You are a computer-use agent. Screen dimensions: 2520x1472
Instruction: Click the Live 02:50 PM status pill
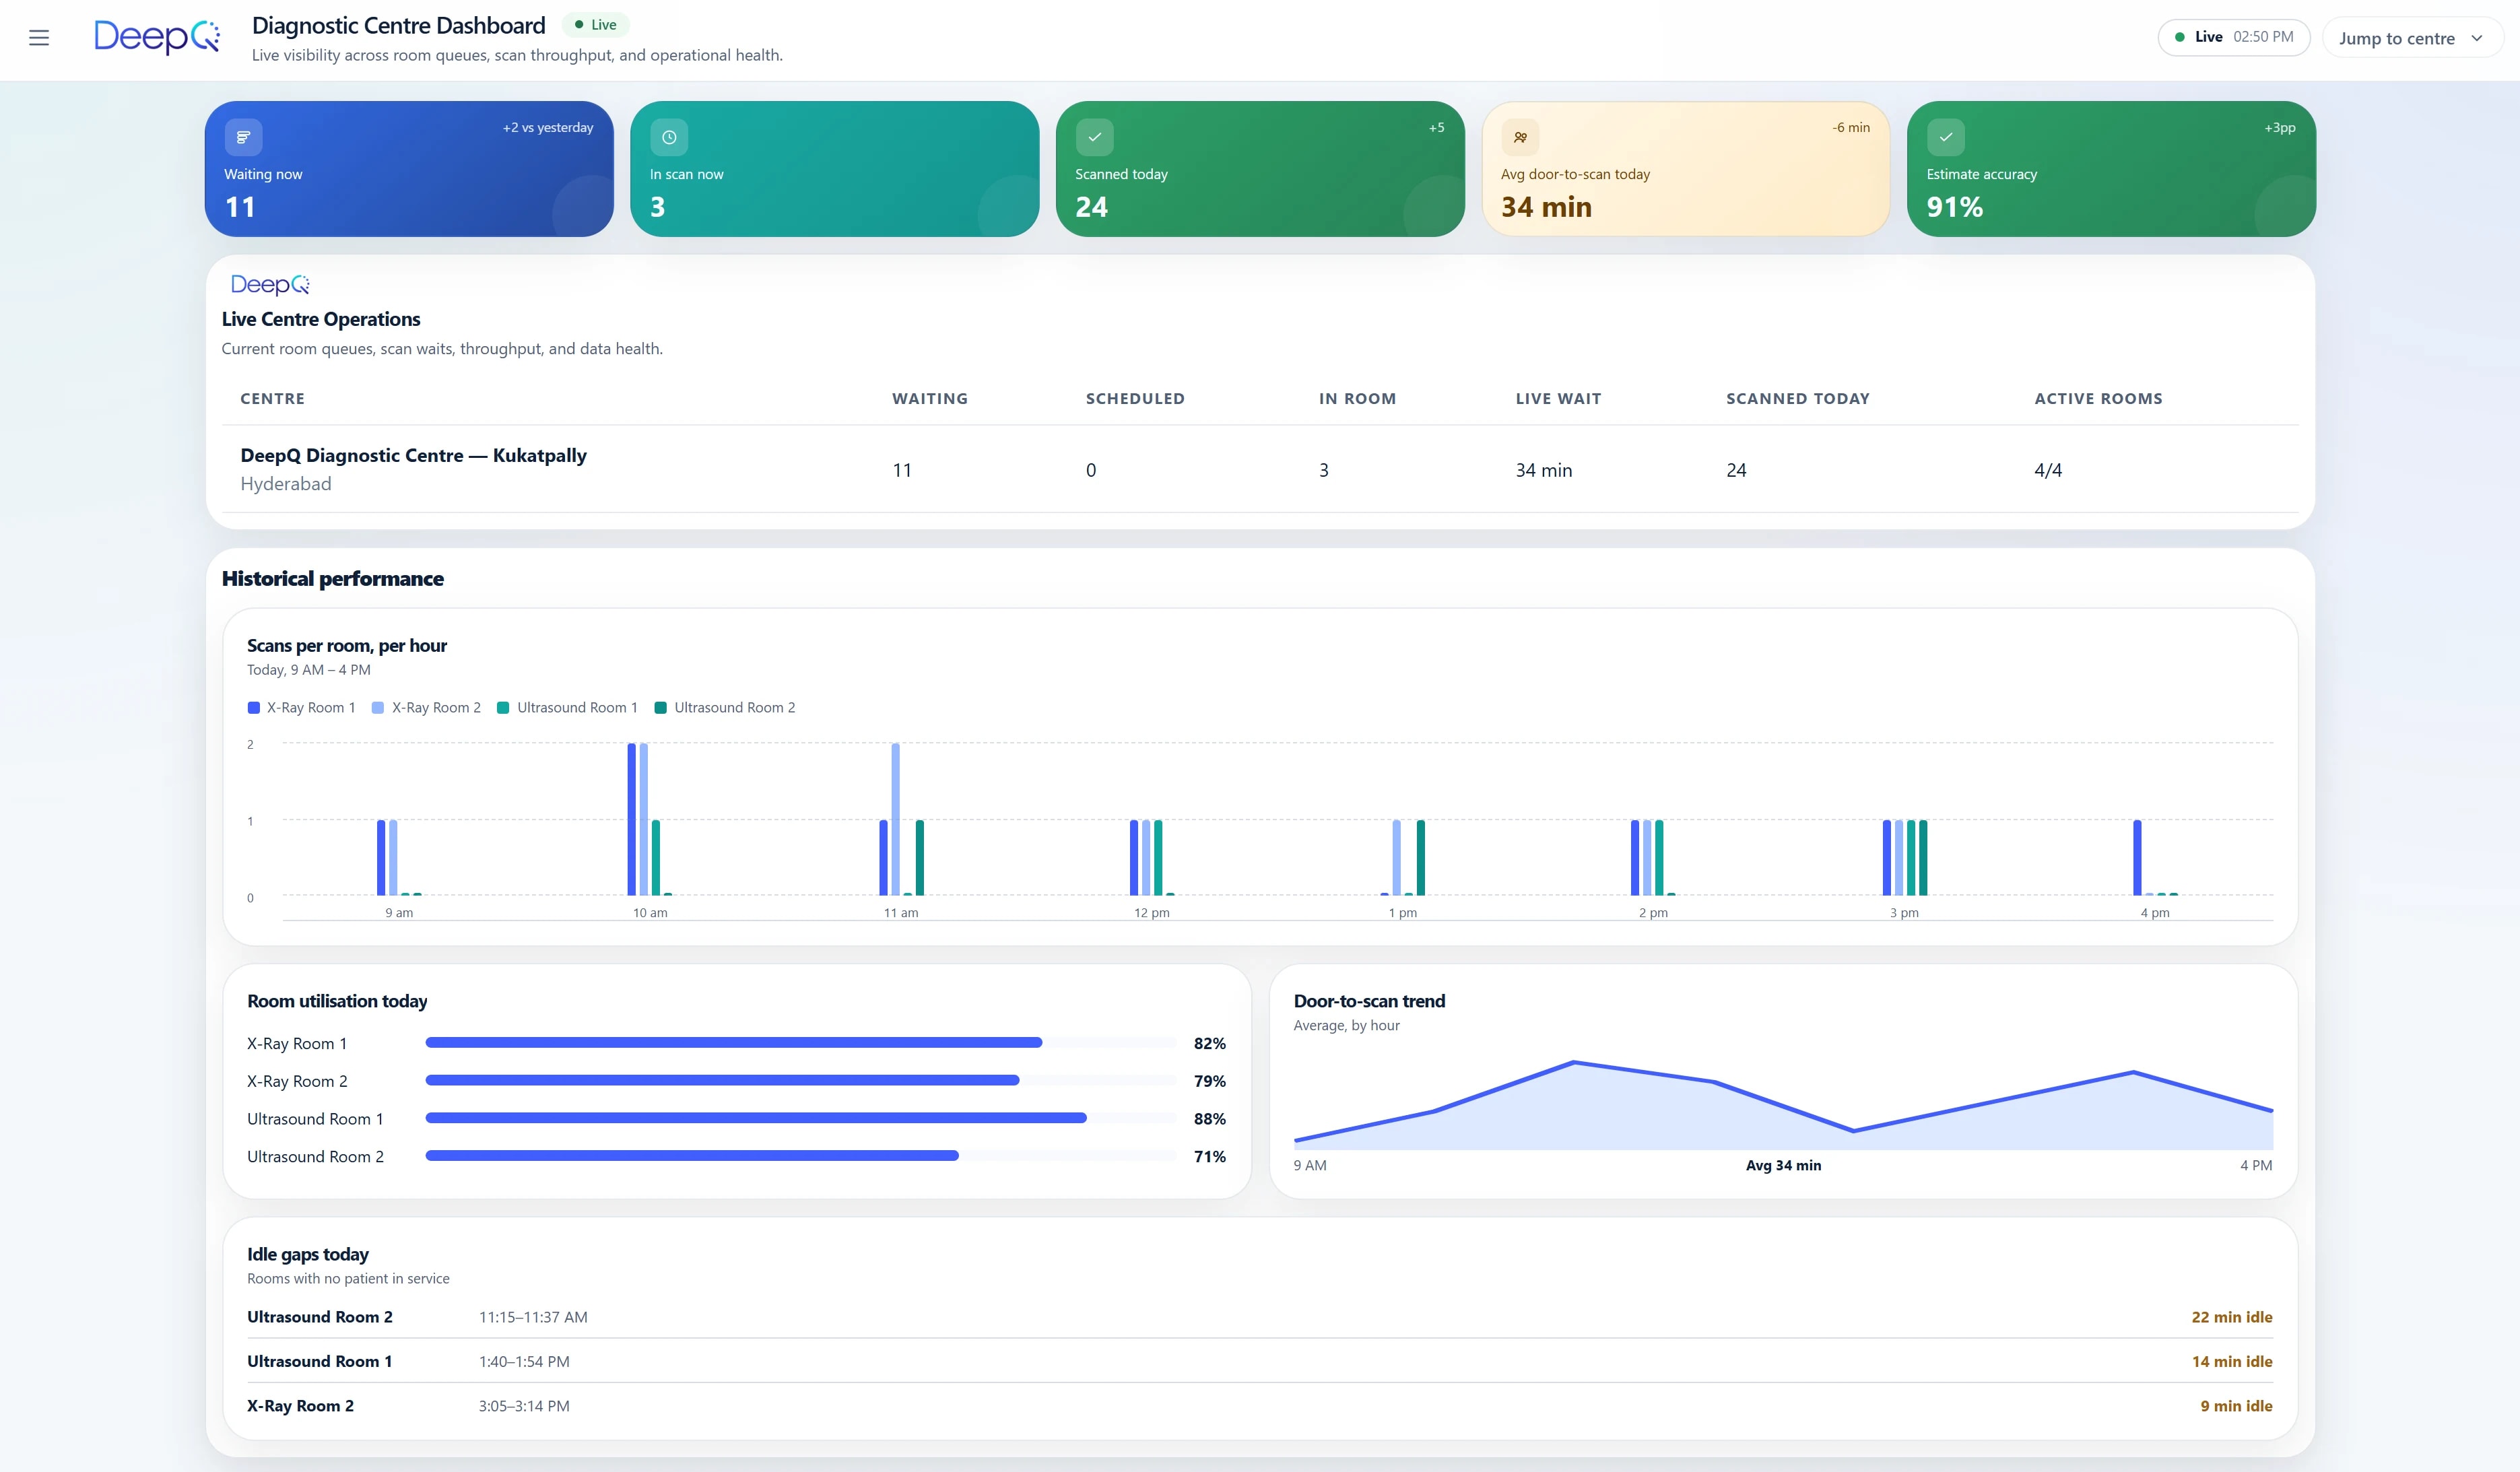2234,37
